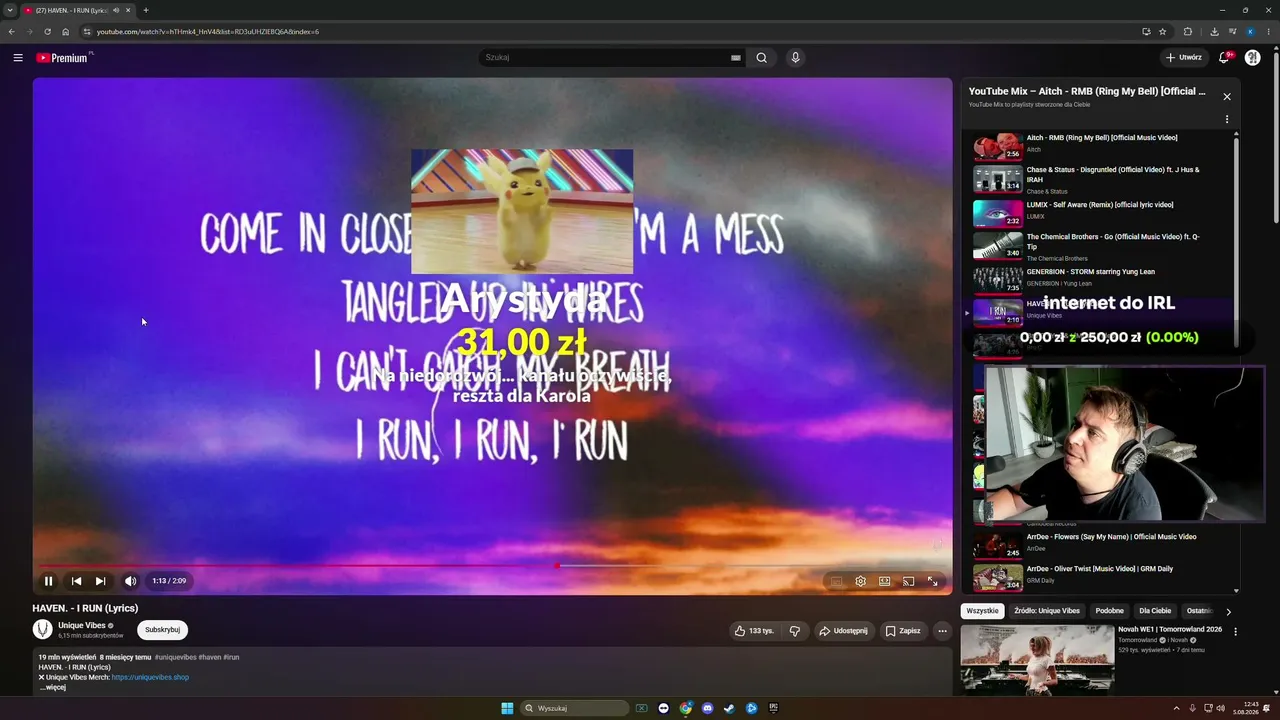Enter full screen mode
This screenshot has height=720, width=1280.
tap(932, 581)
